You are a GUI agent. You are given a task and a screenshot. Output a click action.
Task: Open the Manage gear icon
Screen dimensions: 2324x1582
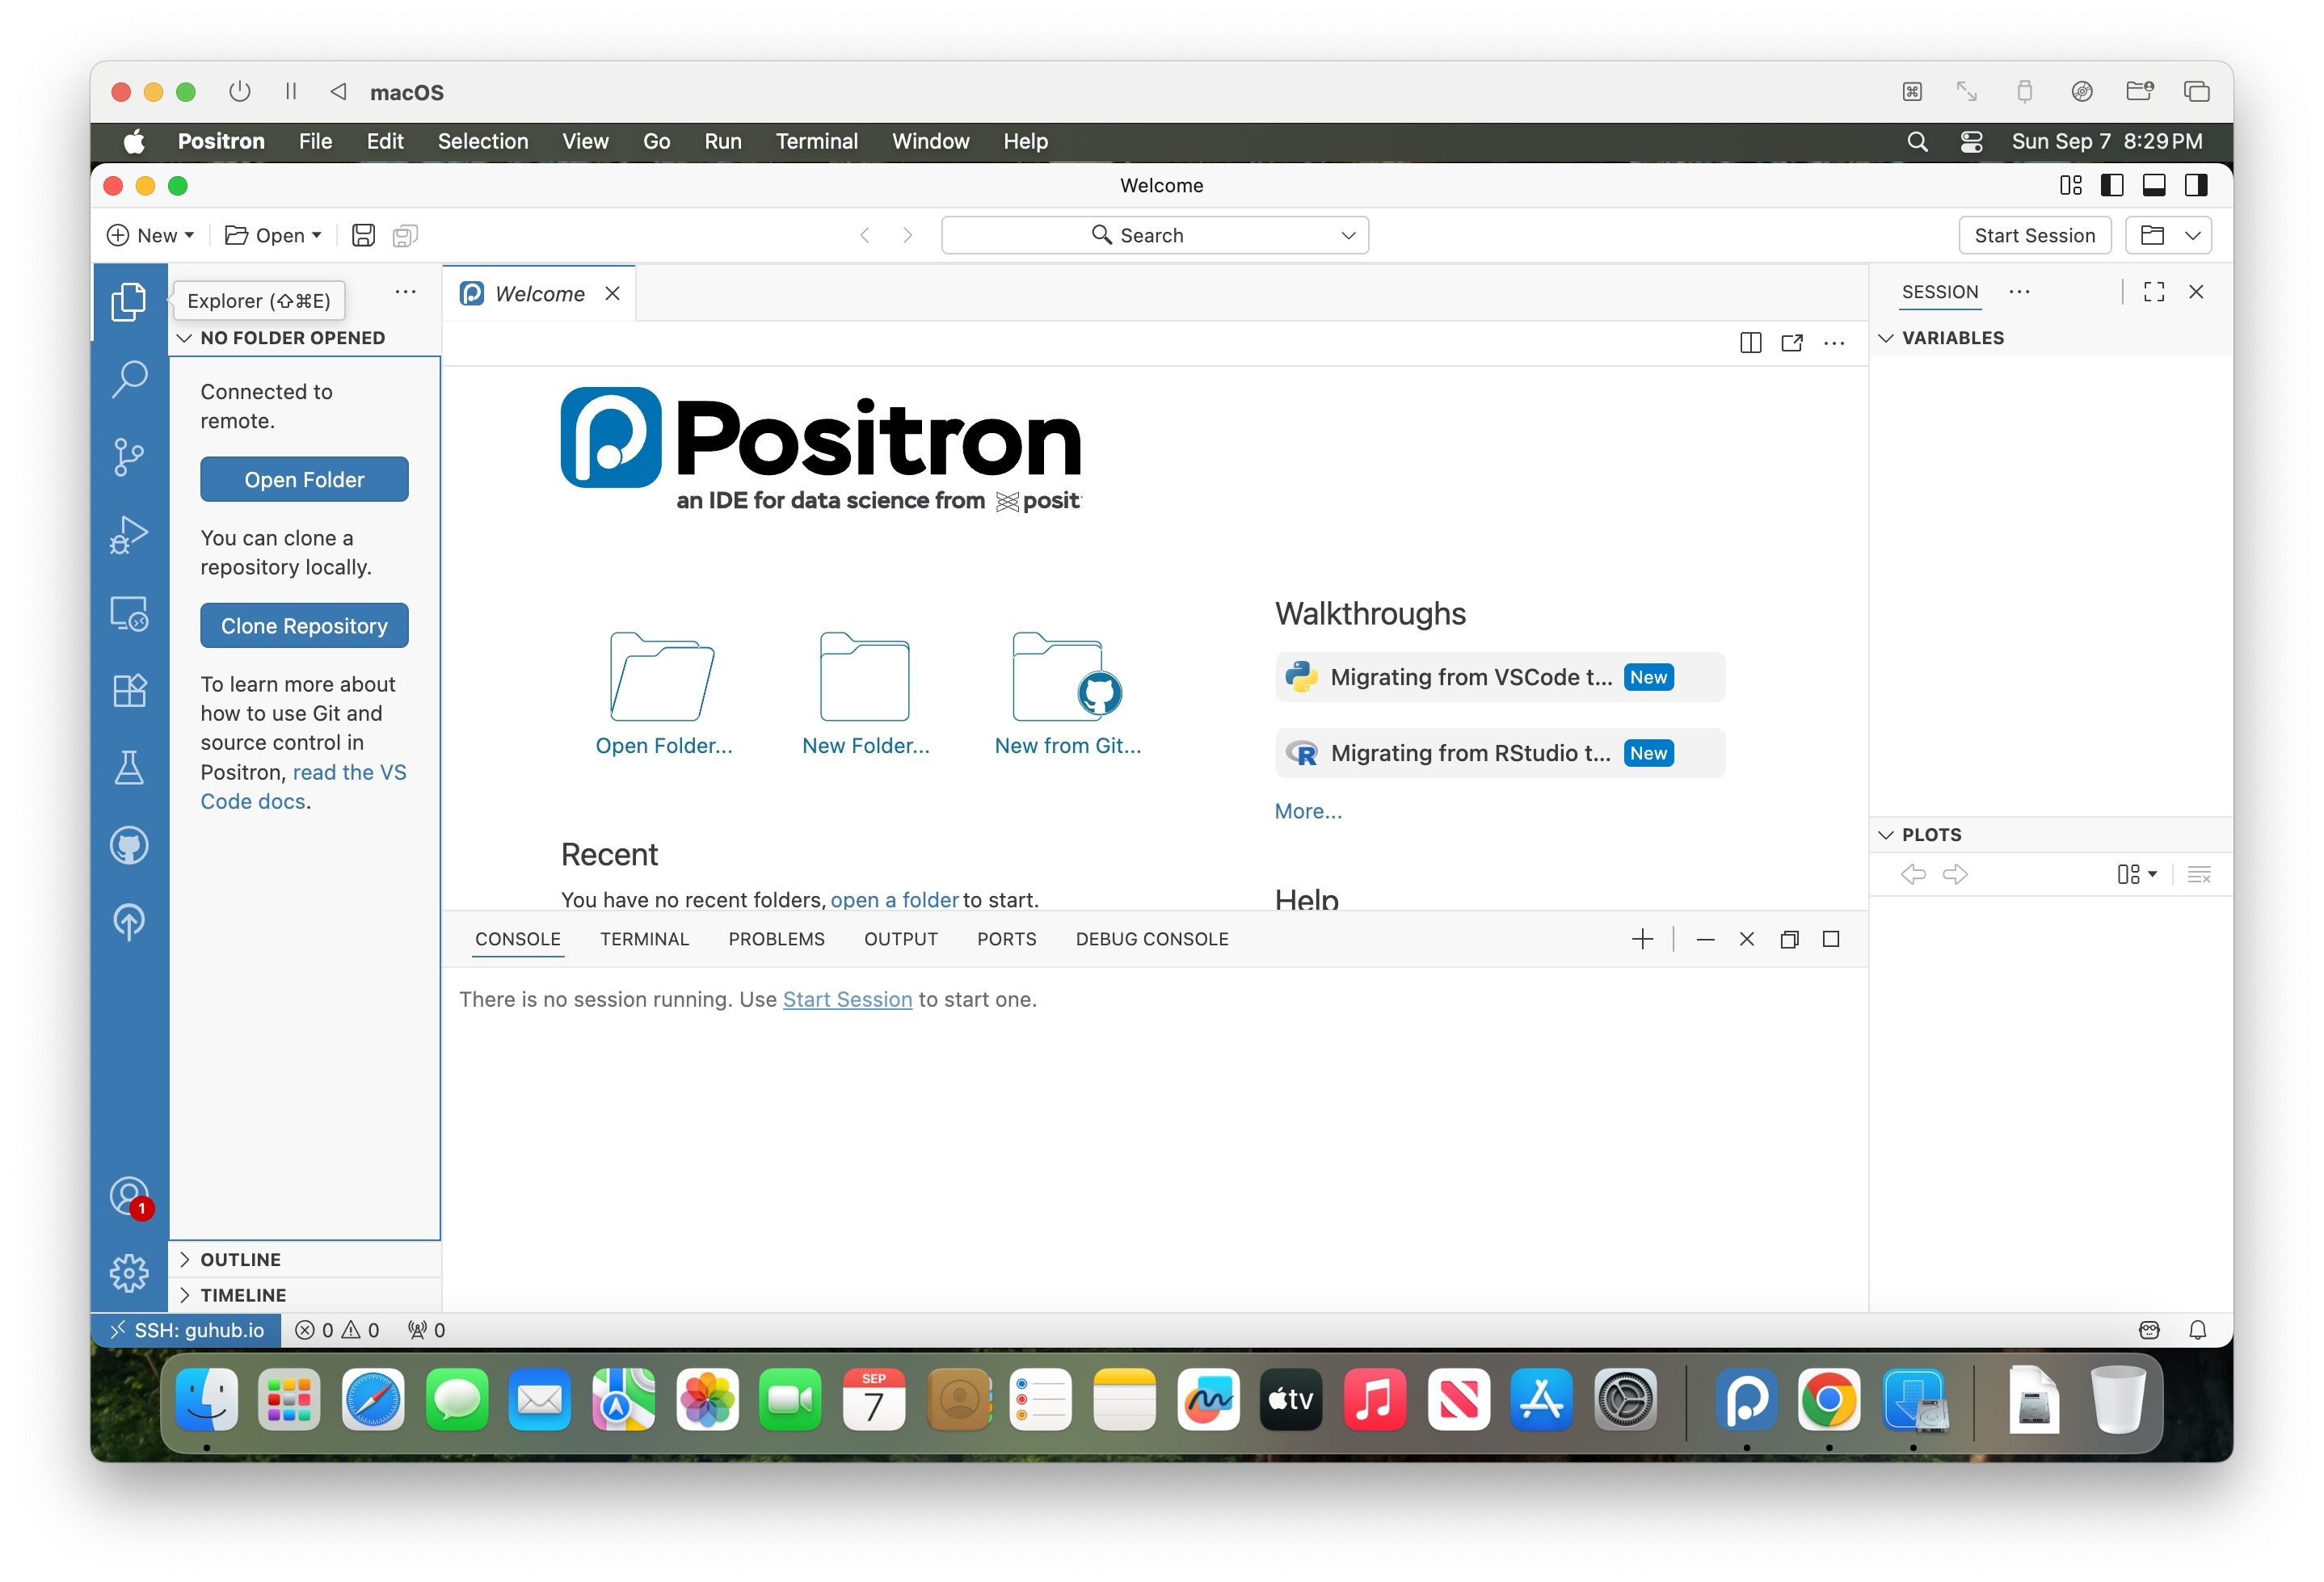[x=129, y=1273]
